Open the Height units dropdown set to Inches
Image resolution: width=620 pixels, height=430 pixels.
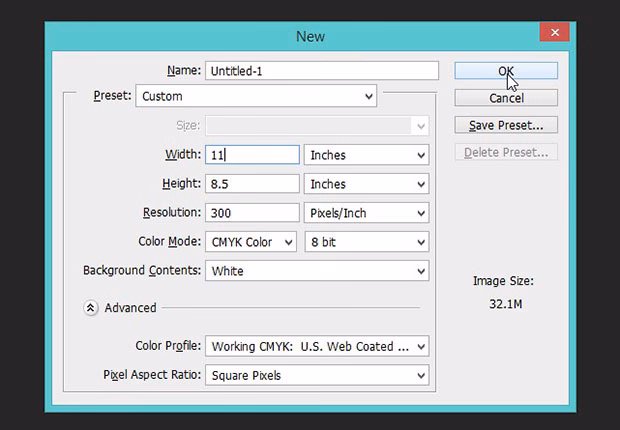tap(366, 184)
